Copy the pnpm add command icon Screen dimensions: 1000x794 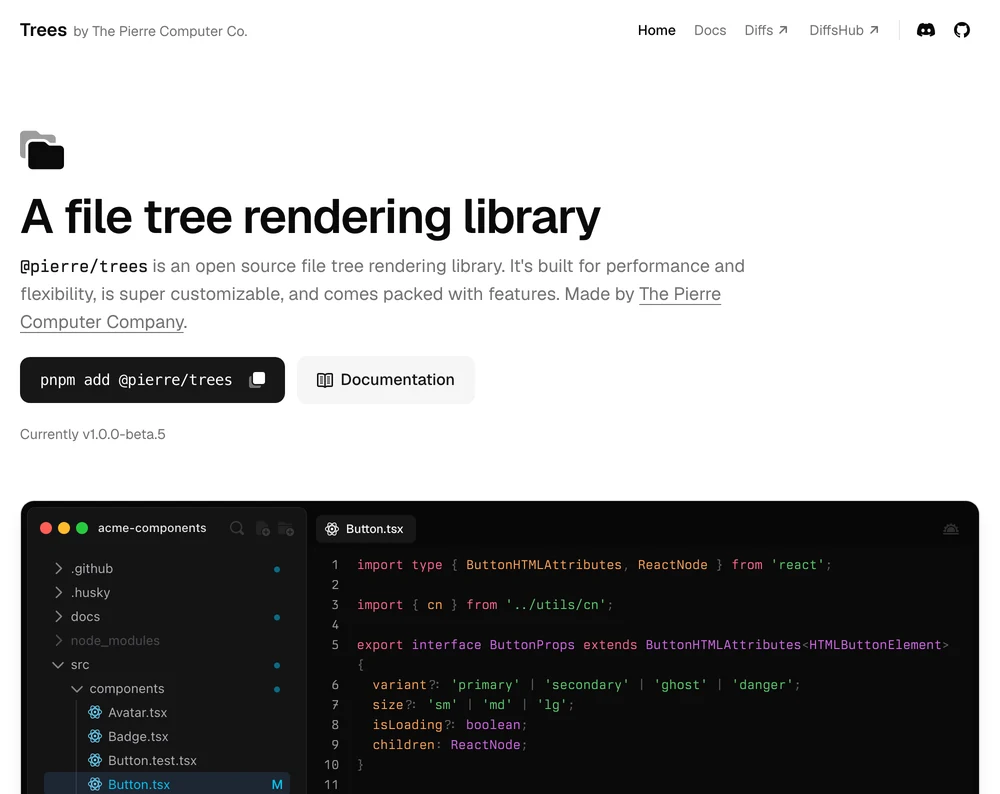coord(257,379)
